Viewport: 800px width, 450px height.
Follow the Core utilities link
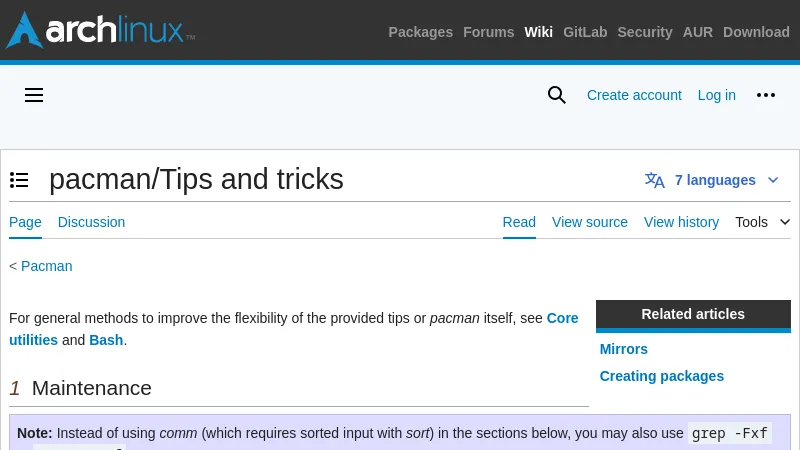point(562,318)
